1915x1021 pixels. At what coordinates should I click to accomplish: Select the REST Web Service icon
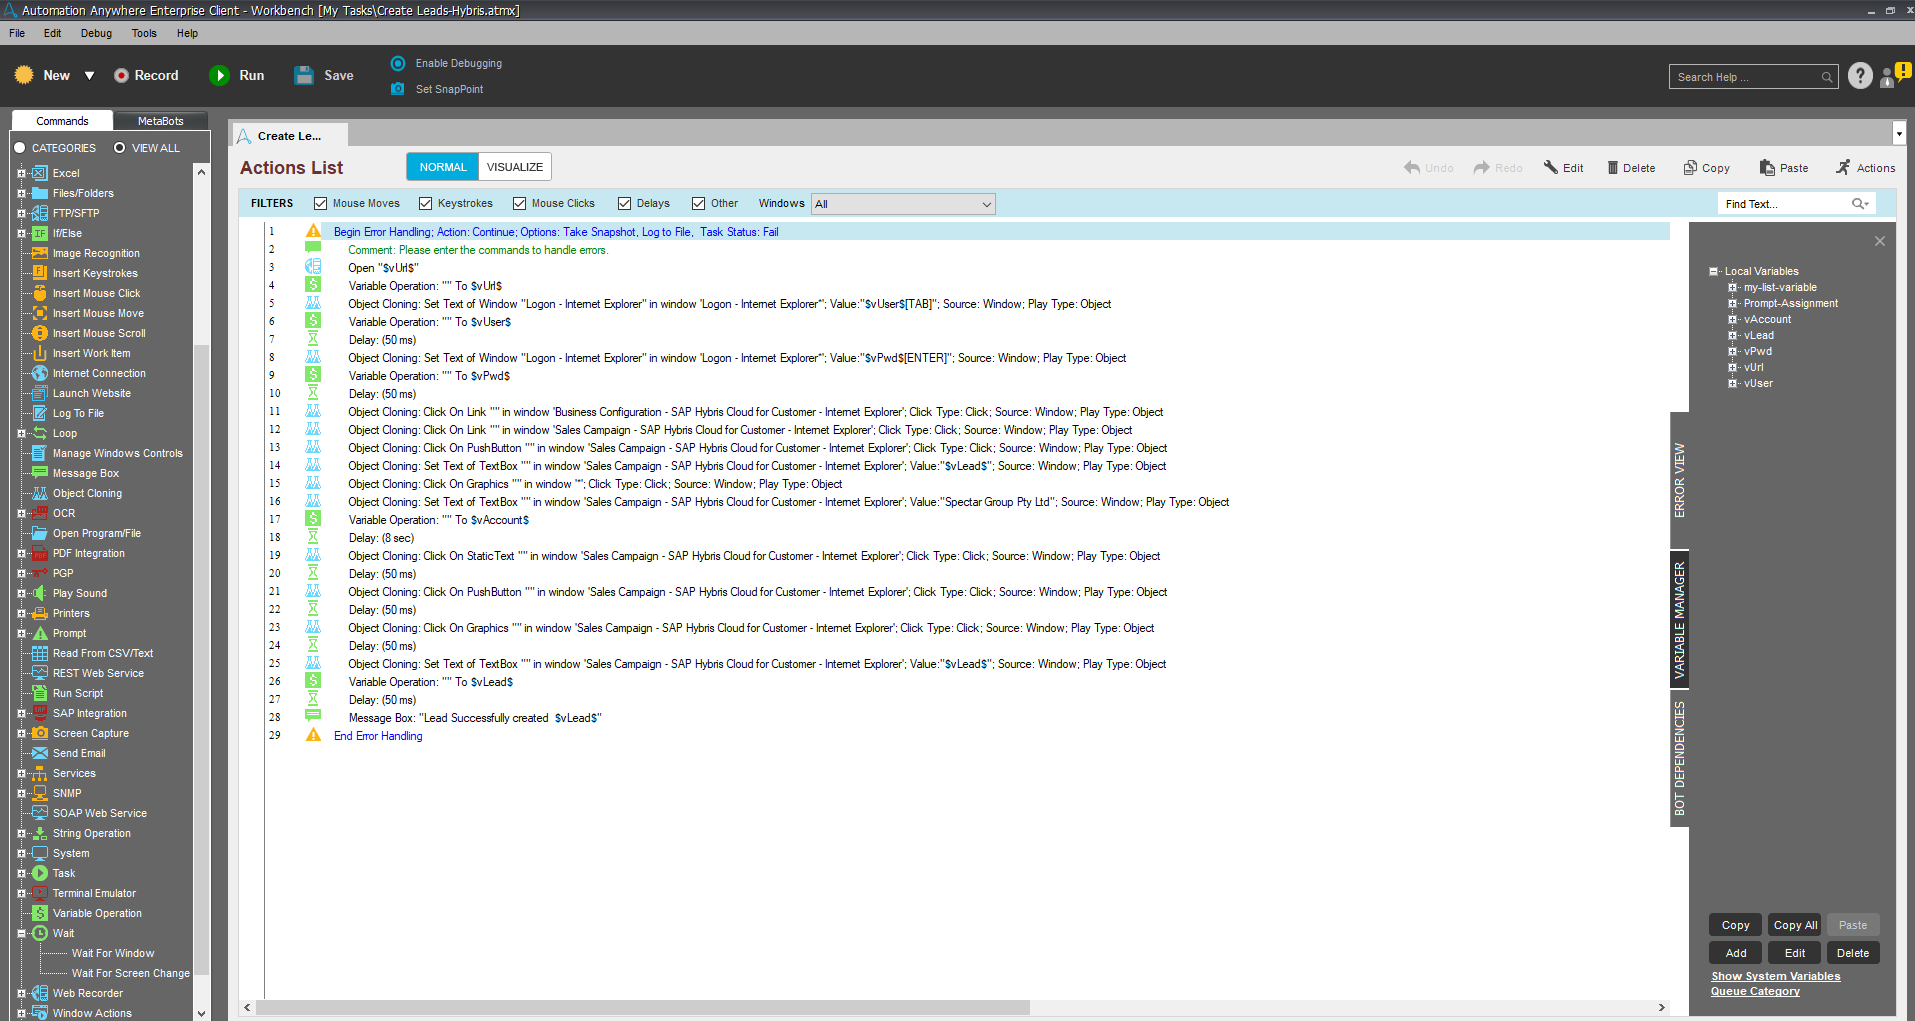(40, 673)
